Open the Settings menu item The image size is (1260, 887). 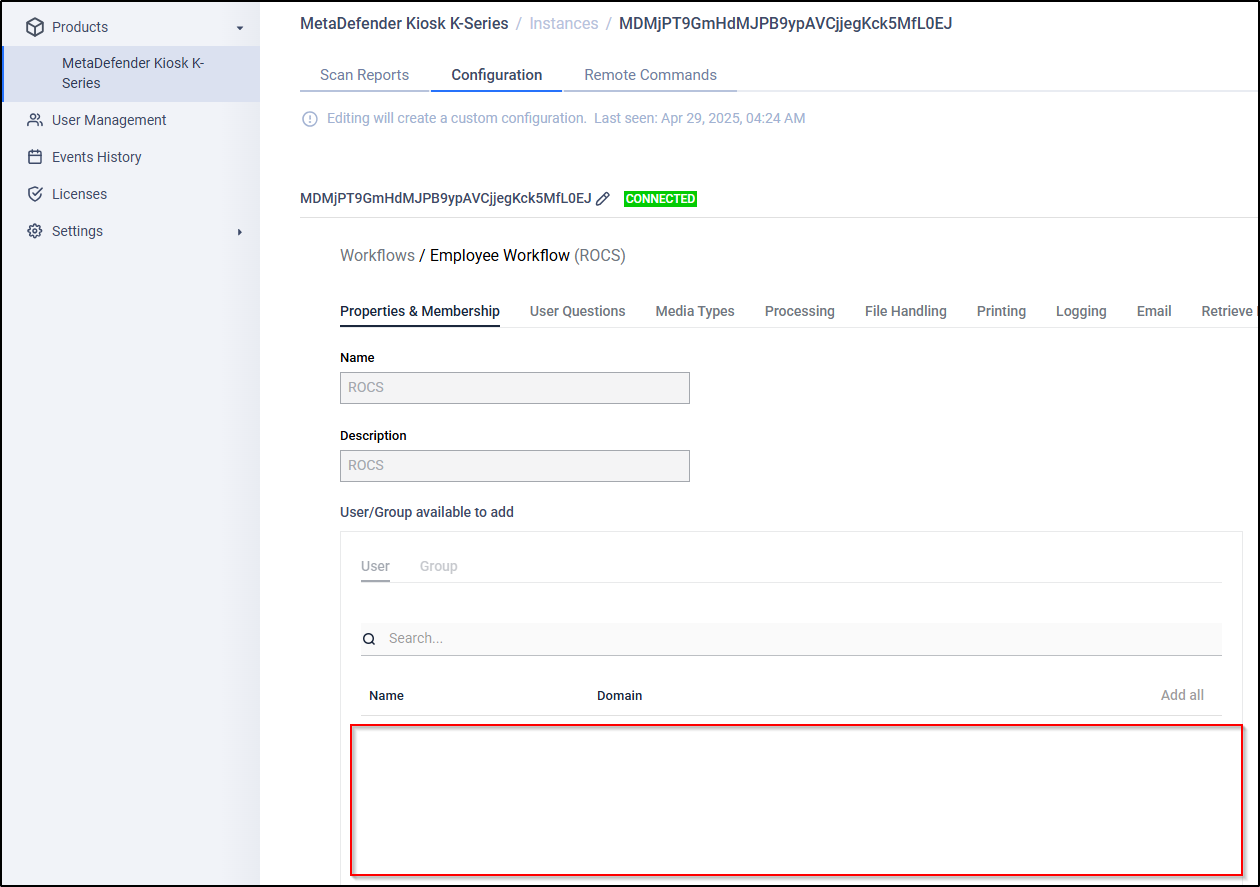[77, 231]
